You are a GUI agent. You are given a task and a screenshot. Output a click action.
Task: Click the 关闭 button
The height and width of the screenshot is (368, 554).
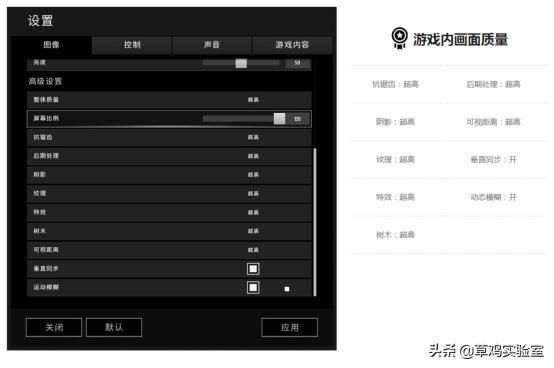pos(54,327)
